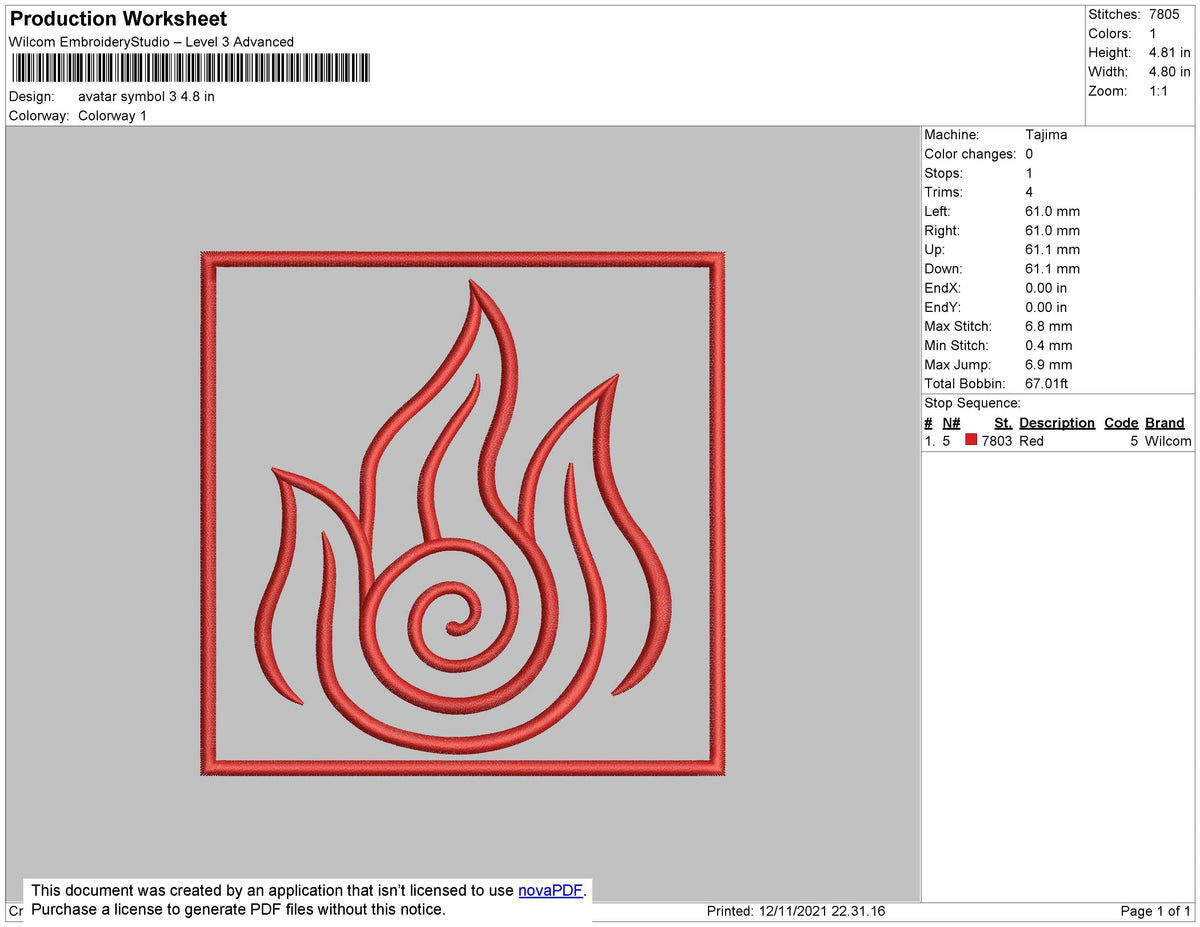Select the Max Jump value 6.9 mm

[1048, 364]
